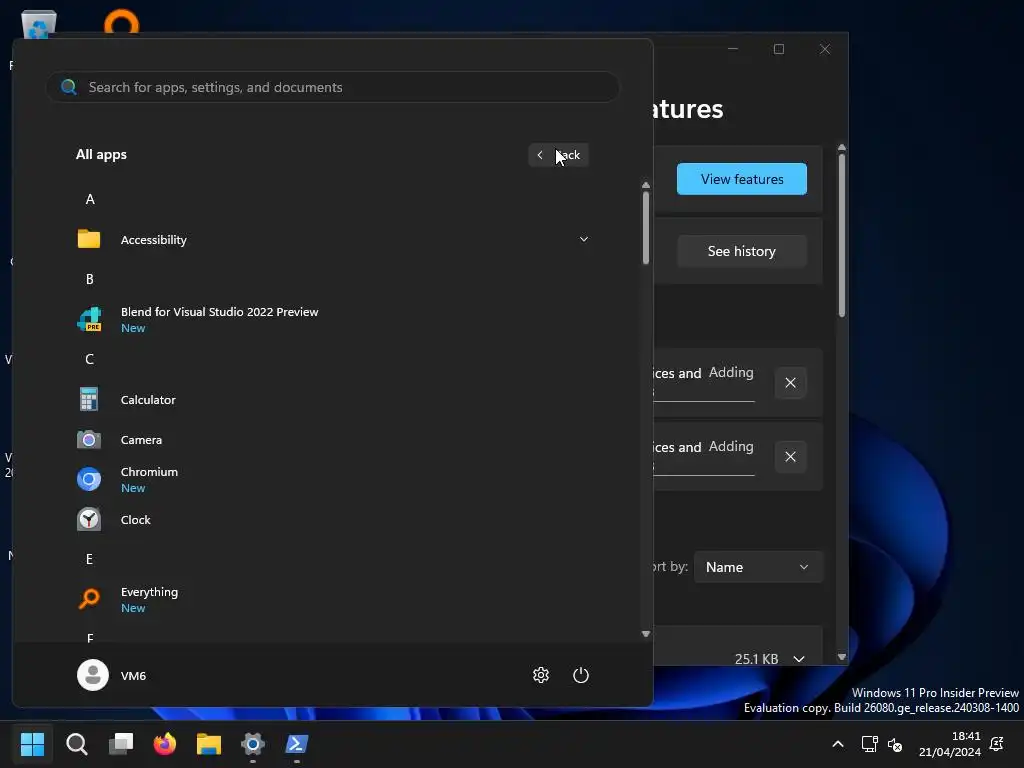Open the clock and date flyout
This screenshot has width=1024, height=768.
[950, 744]
